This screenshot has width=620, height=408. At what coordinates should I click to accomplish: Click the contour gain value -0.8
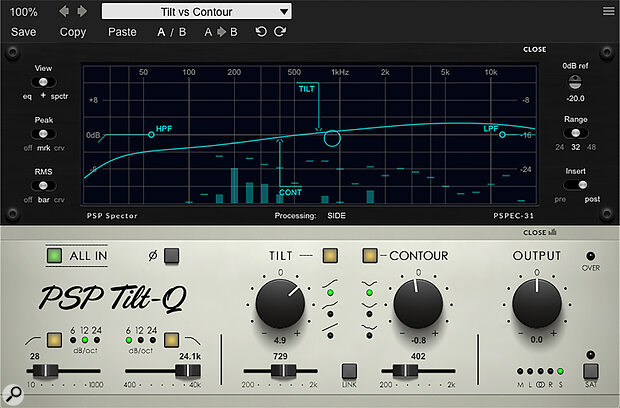click(x=418, y=340)
